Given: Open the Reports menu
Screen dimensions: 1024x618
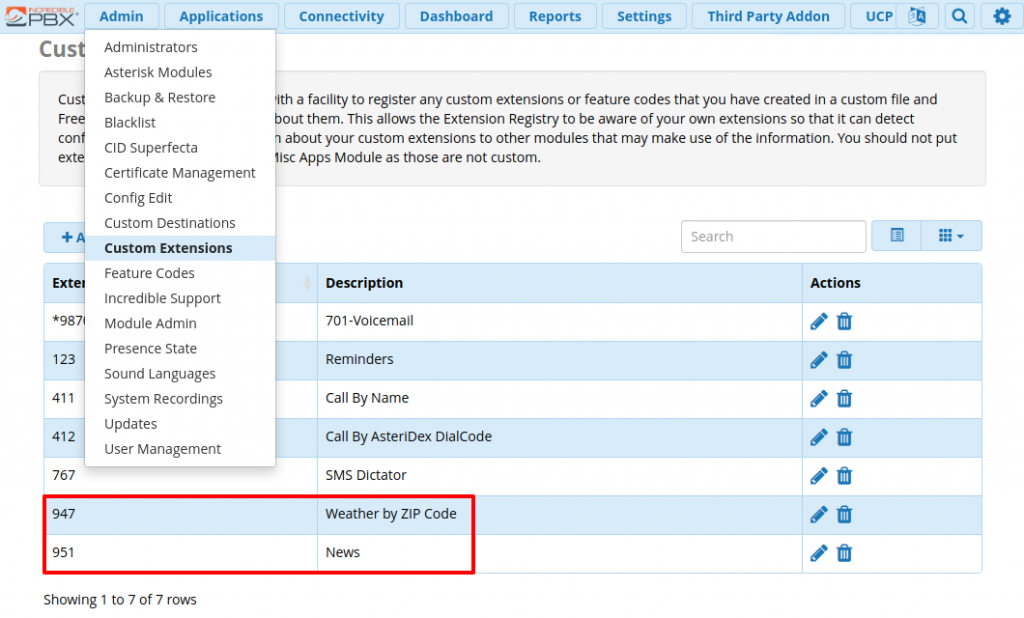Looking at the screenshot, I should pyautogui.click(x=555, y=16).
